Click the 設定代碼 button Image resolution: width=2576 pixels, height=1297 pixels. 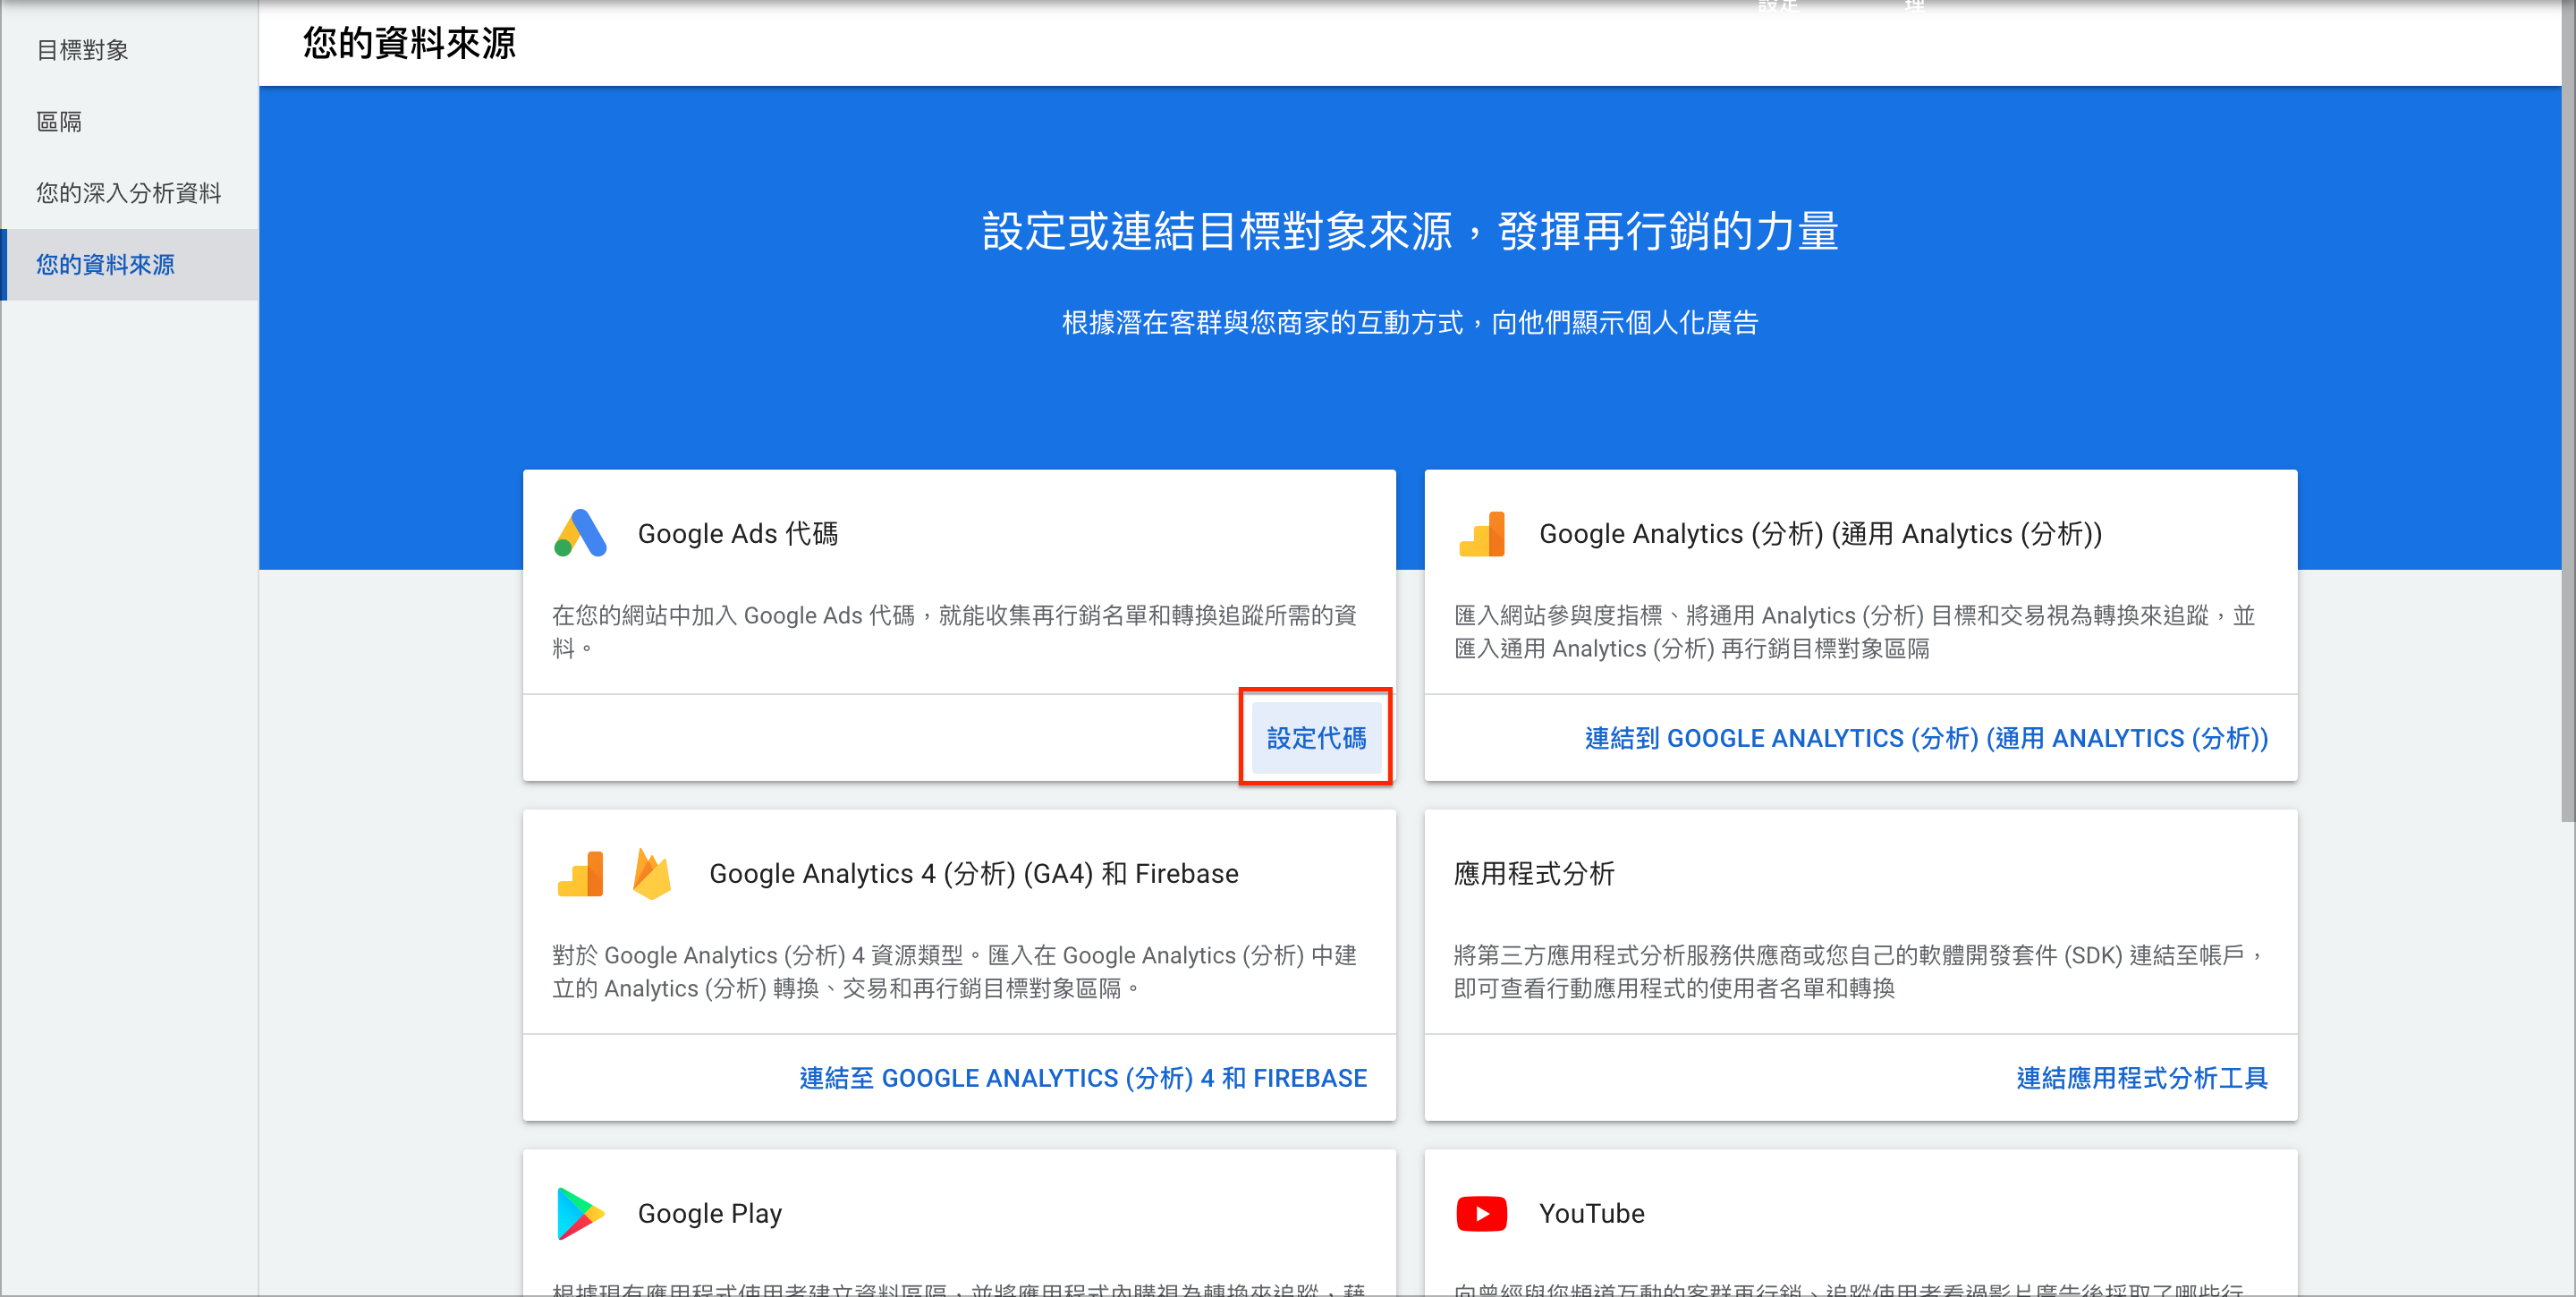coord(1316,738)
